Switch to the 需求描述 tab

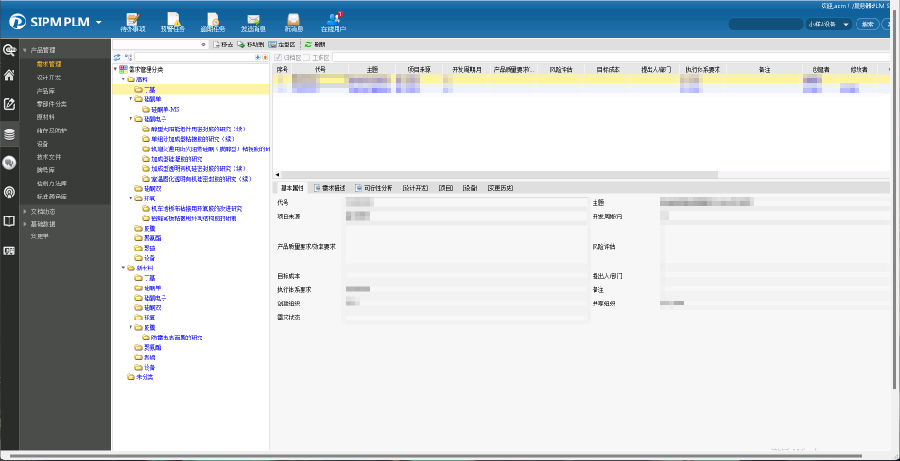pyautogui.click(x=330, y=187)
